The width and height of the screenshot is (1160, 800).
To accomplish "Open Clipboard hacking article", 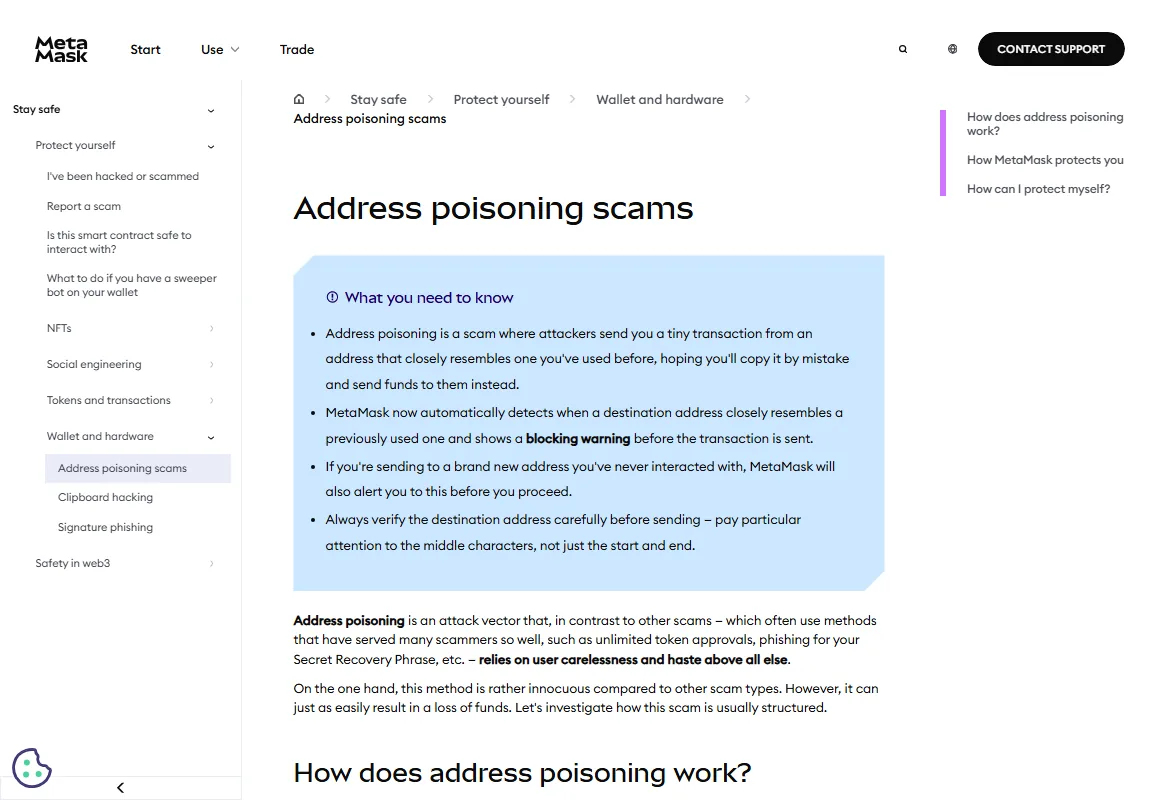I will click(105, 497).
